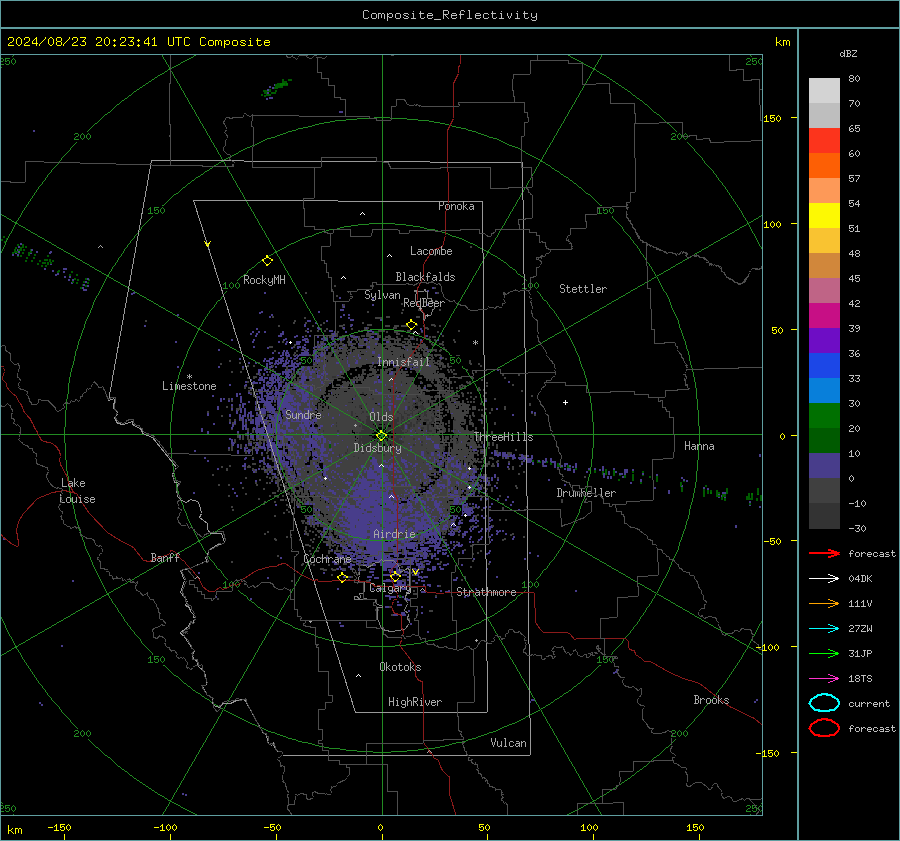Click the cyan 27ZW arrow legend icon

824,629
